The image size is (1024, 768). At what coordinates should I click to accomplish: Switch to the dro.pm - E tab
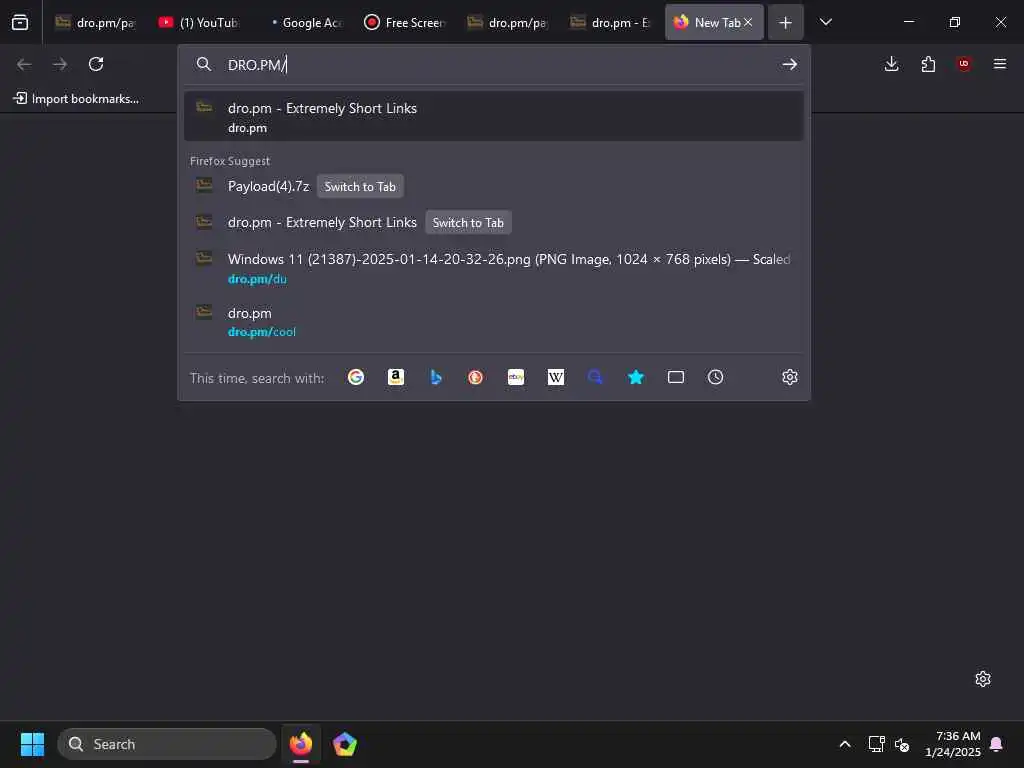612,22
